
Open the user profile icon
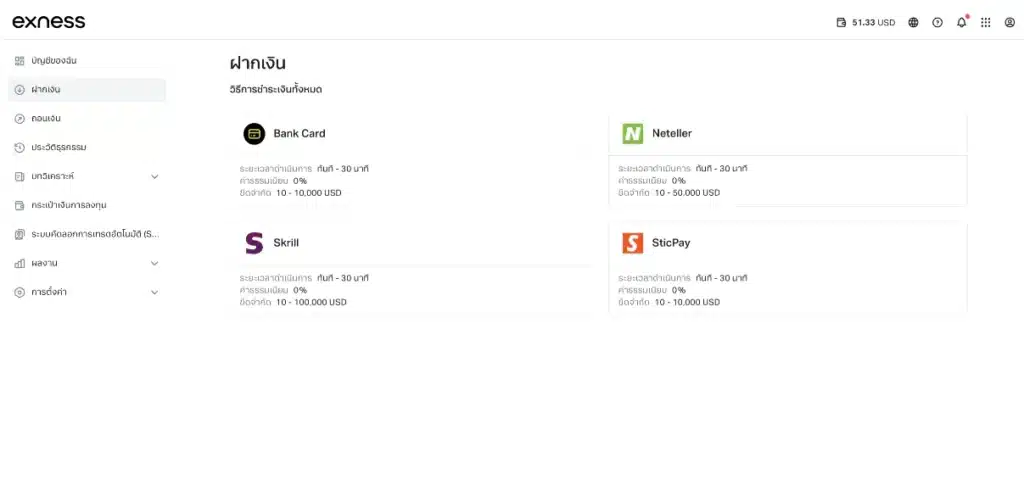point(1009,22)
